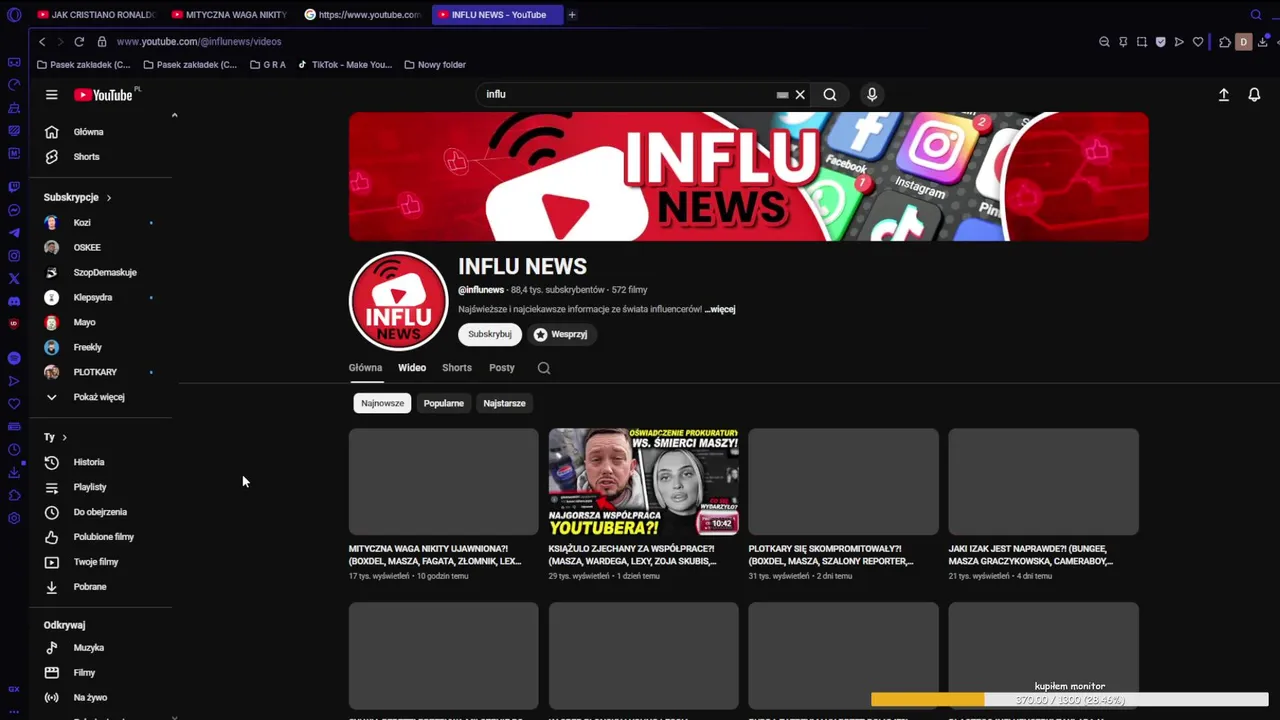The width and height of the screenshot is (1280, 720).
Task: Open the notifications bell
Action: pyautogui.click(x=1254, y=95)
